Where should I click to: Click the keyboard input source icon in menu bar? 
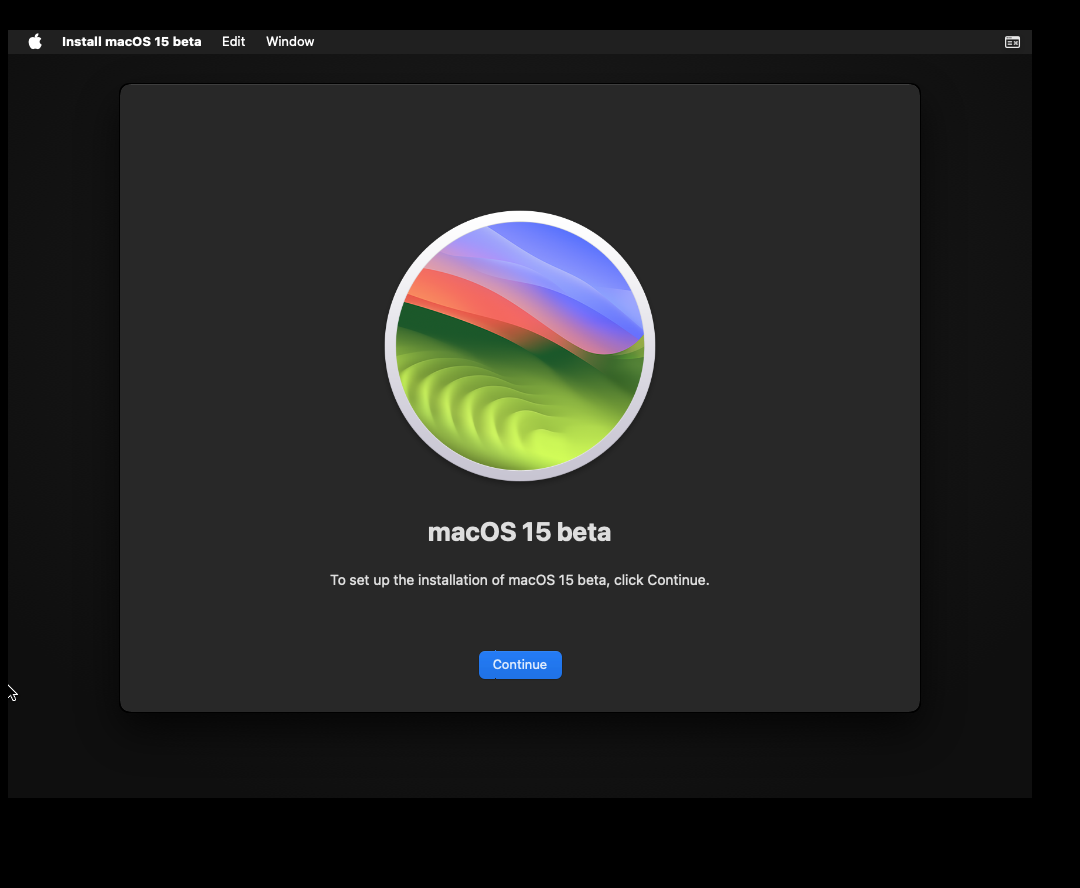tap(1012, 43)
